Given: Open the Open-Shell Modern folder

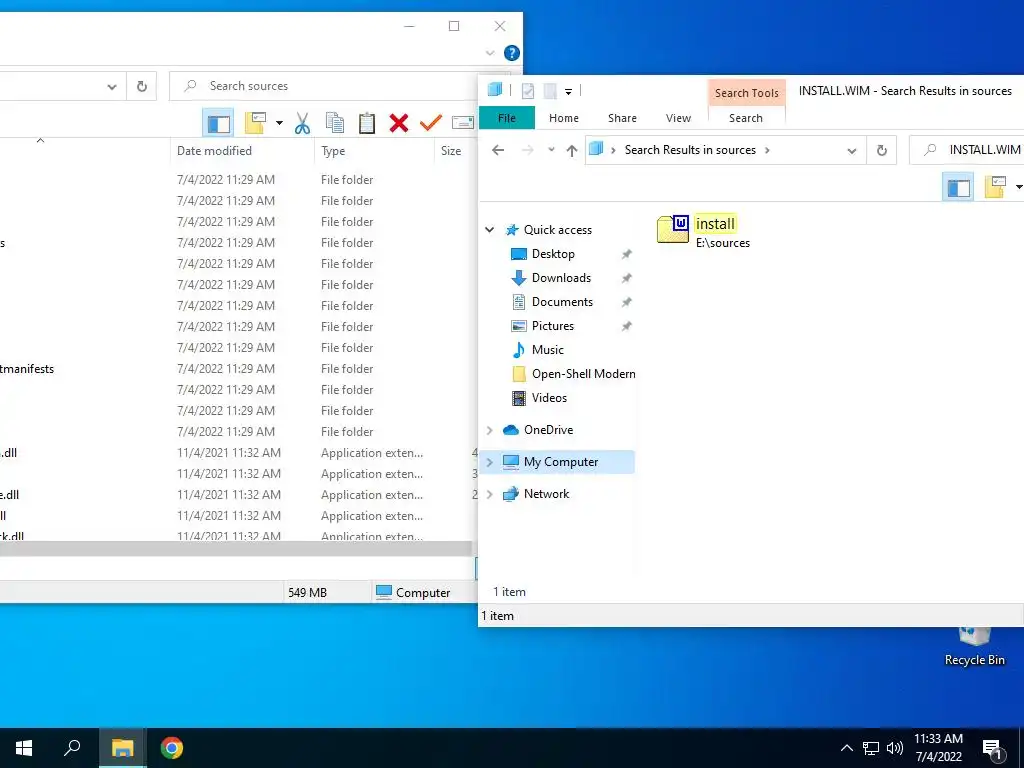Looking at the screenshot, I should (583, 374).
